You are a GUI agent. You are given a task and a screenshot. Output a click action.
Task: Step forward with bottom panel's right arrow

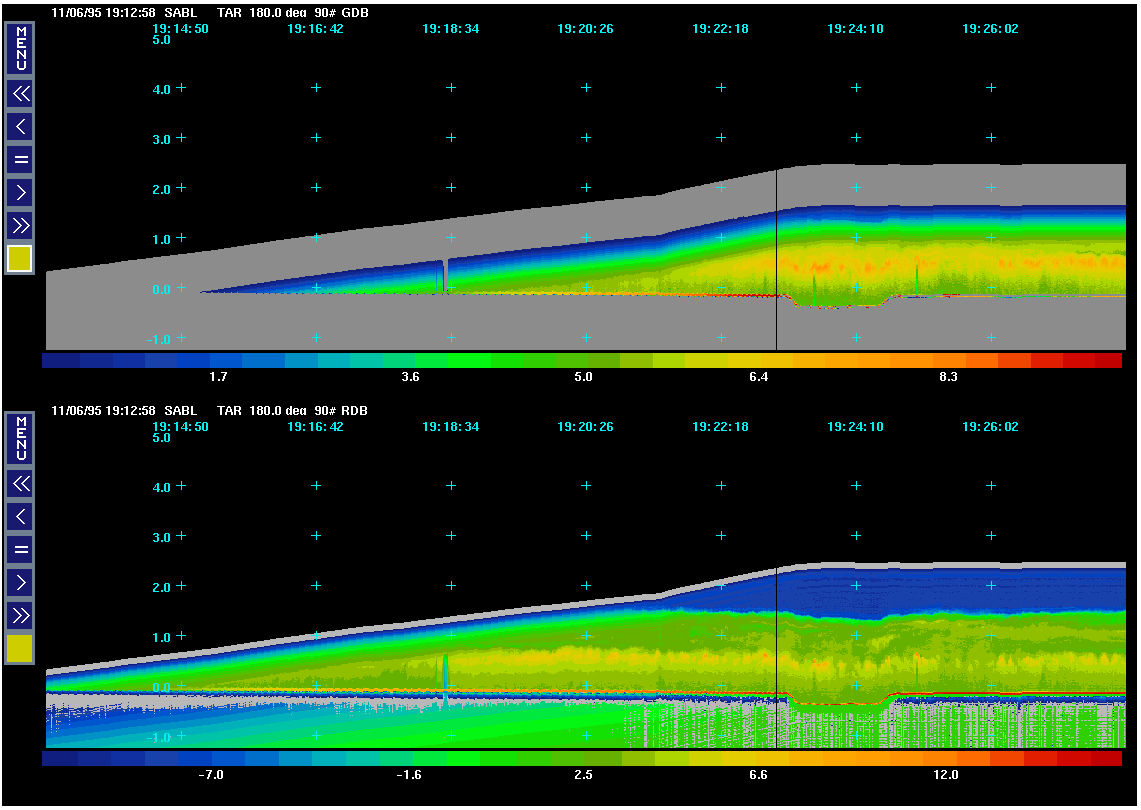pos(20,581)
